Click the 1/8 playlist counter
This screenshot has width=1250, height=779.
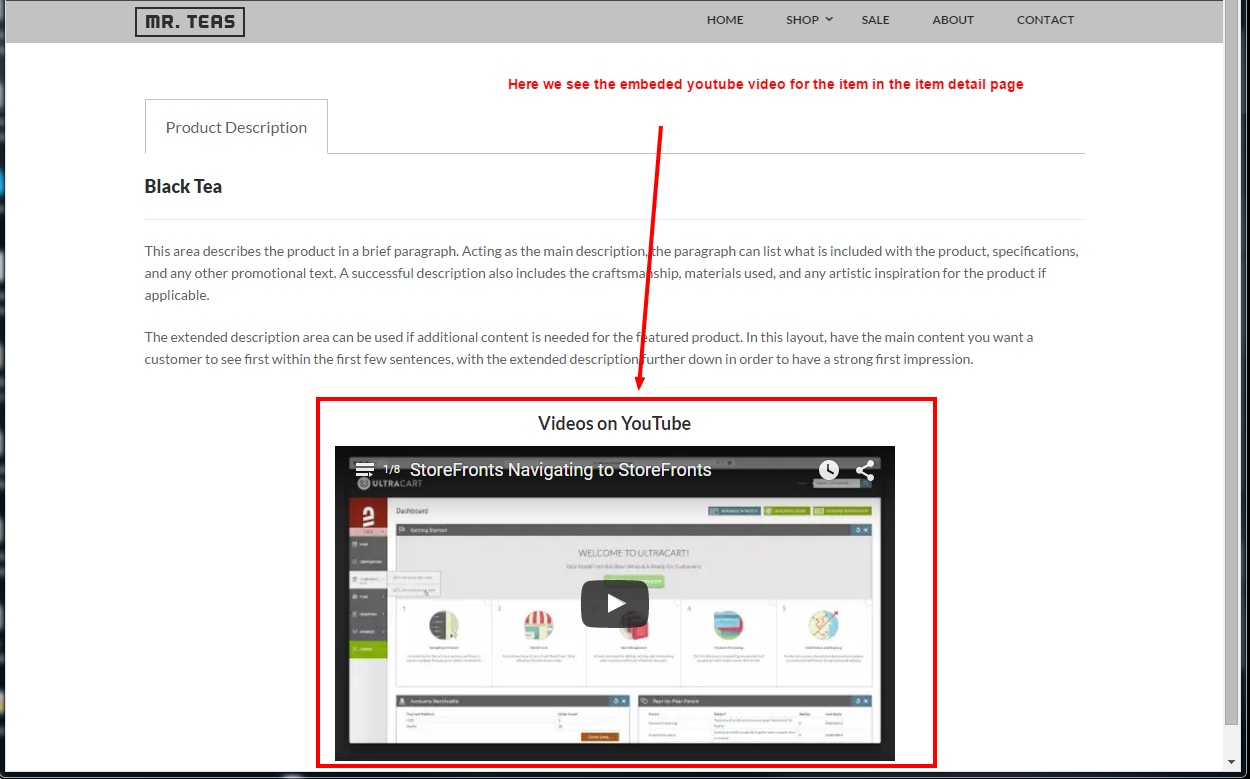(391, 470)
